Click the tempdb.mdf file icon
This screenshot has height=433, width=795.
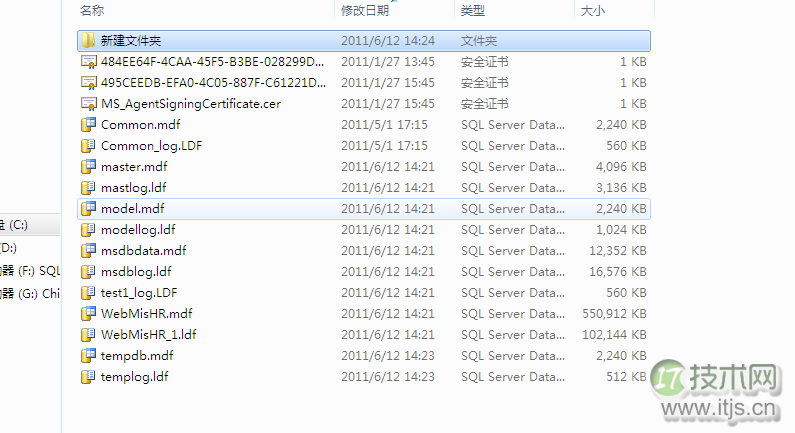(x=88, y=356)
